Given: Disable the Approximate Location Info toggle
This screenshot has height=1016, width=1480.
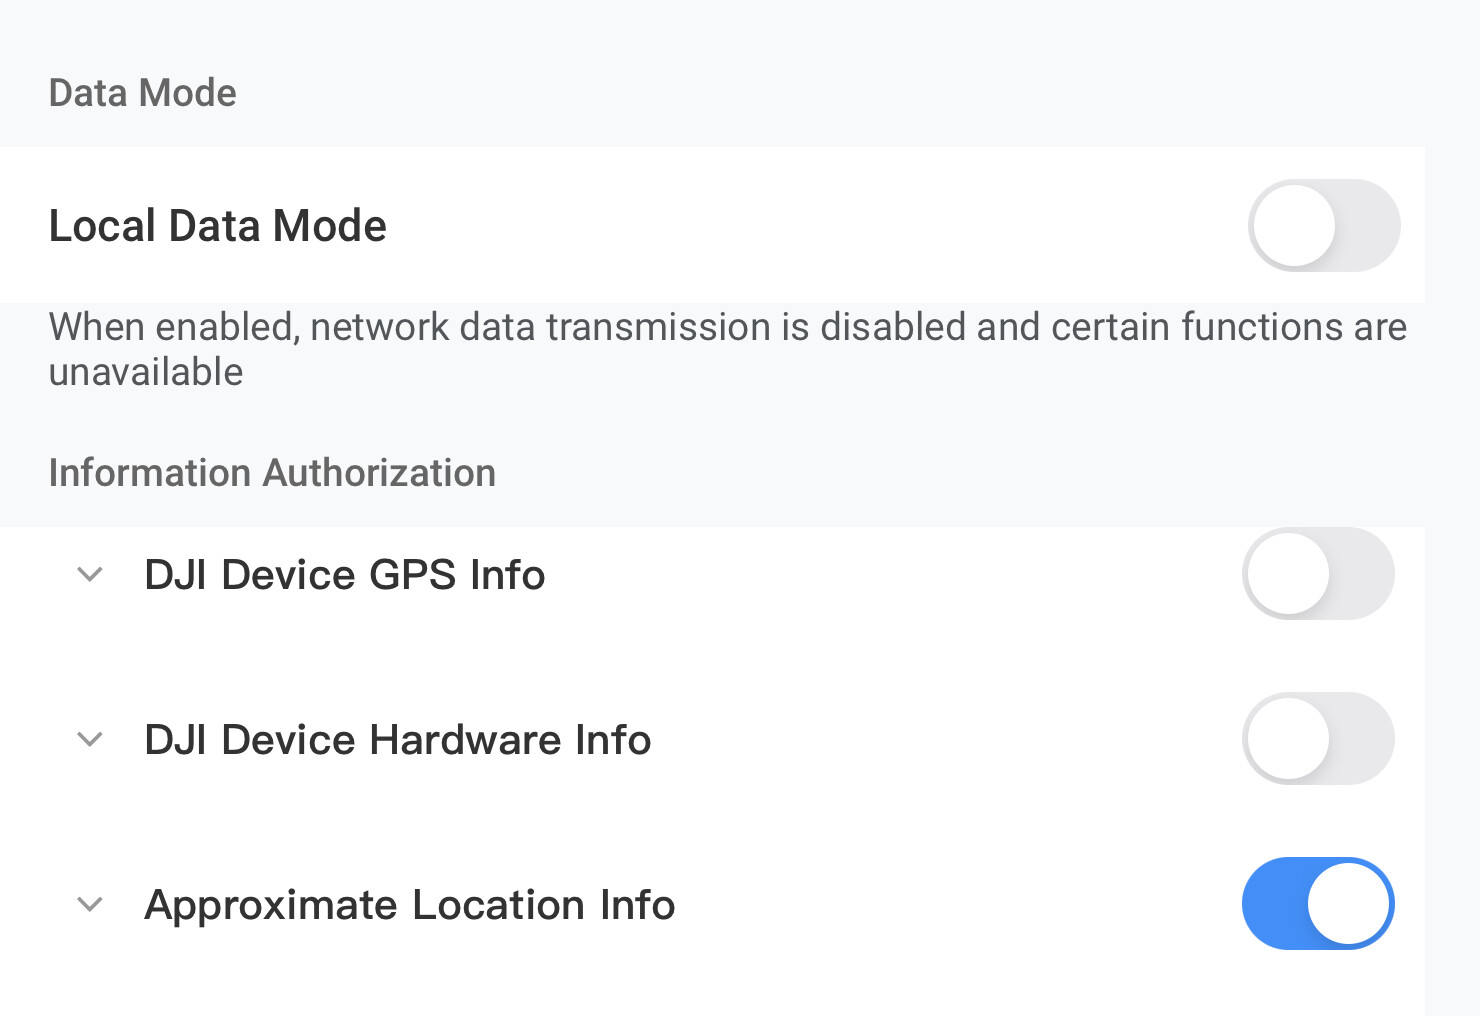Looking at the screenshot, I should 1318,904.
